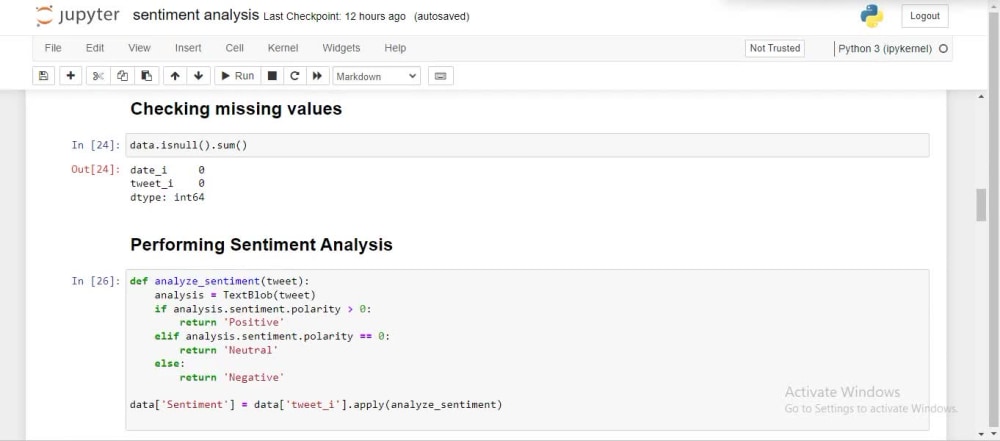Click the Last Checkpoint text
This screenshot has width=1000, height=441.
tap(334, 17)
